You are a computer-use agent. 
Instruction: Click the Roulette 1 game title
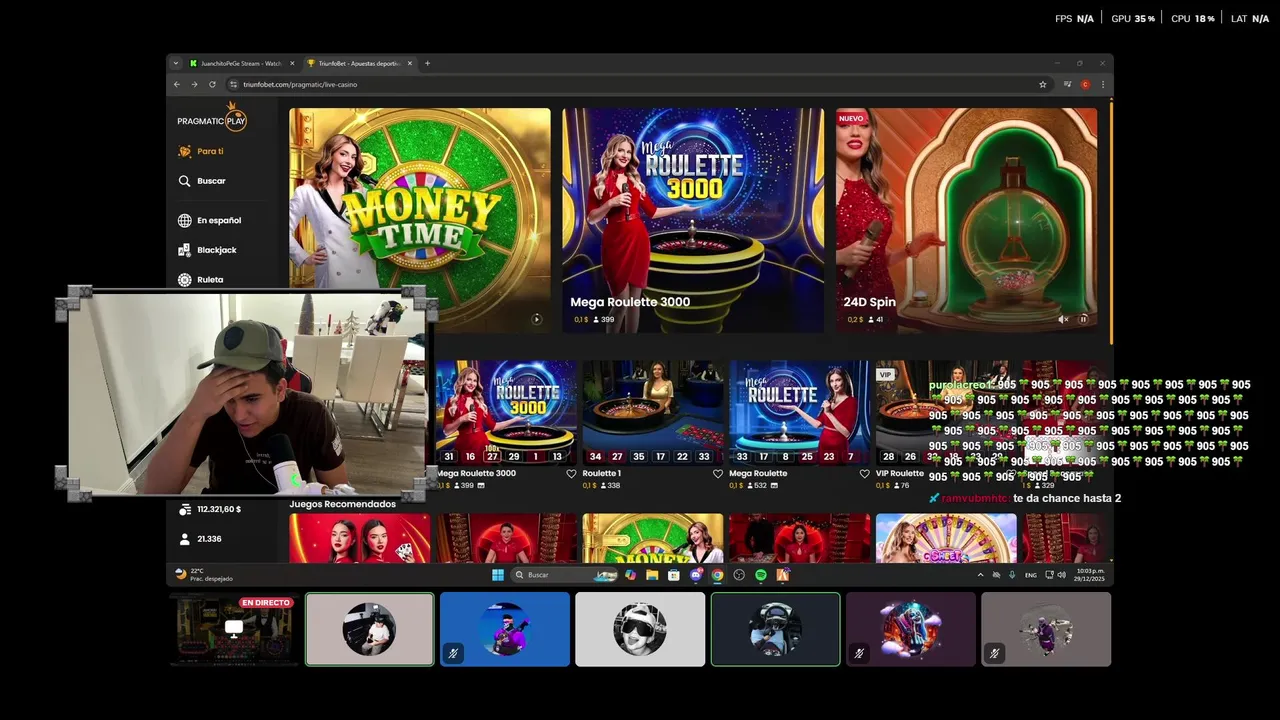tap(602, 474)
